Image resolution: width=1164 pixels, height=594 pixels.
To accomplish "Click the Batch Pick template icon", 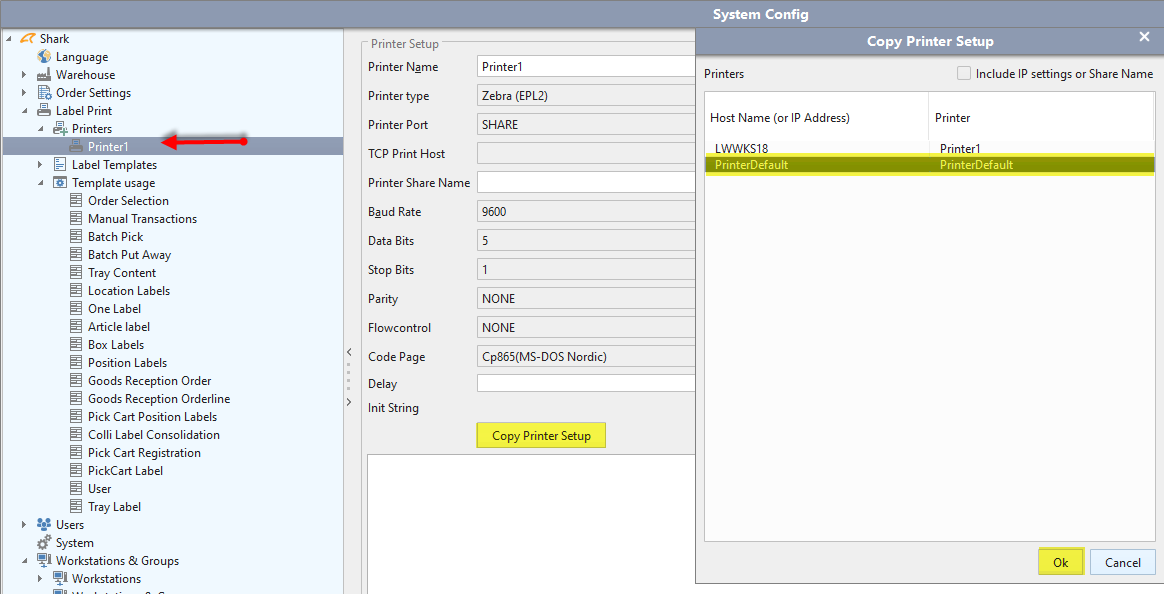I will [76, 236].
